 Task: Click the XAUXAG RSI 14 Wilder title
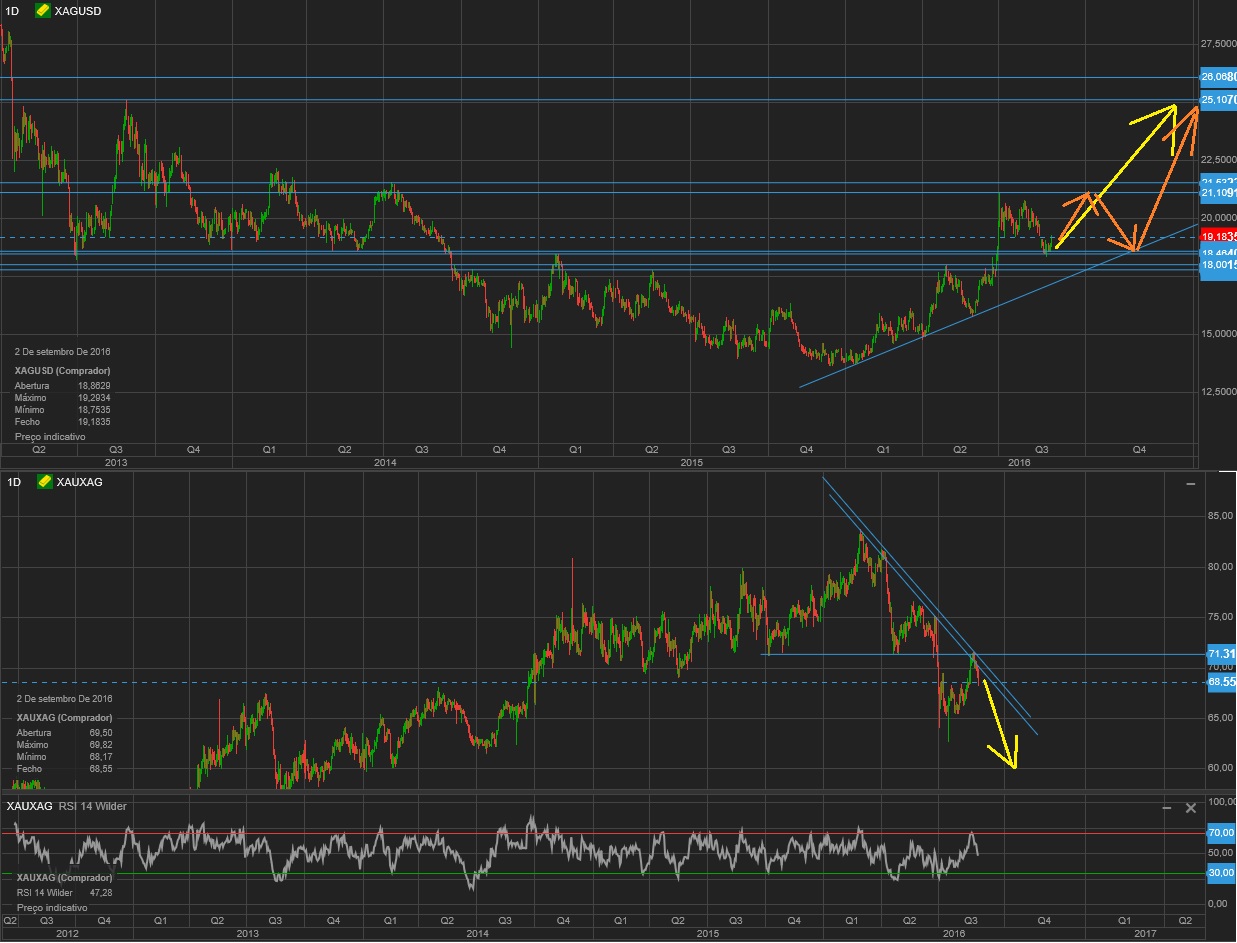pos(67,806)
